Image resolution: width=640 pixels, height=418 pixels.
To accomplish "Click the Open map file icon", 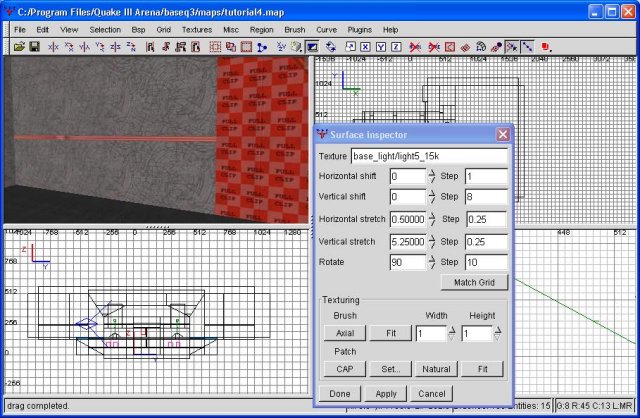I will click(x=19, y=47).
